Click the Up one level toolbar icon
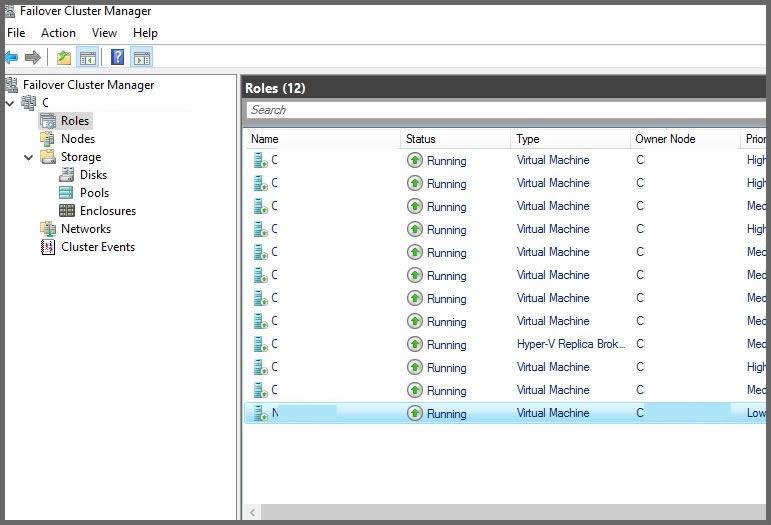This screenshot has width=771, height=525. [63, 58]
